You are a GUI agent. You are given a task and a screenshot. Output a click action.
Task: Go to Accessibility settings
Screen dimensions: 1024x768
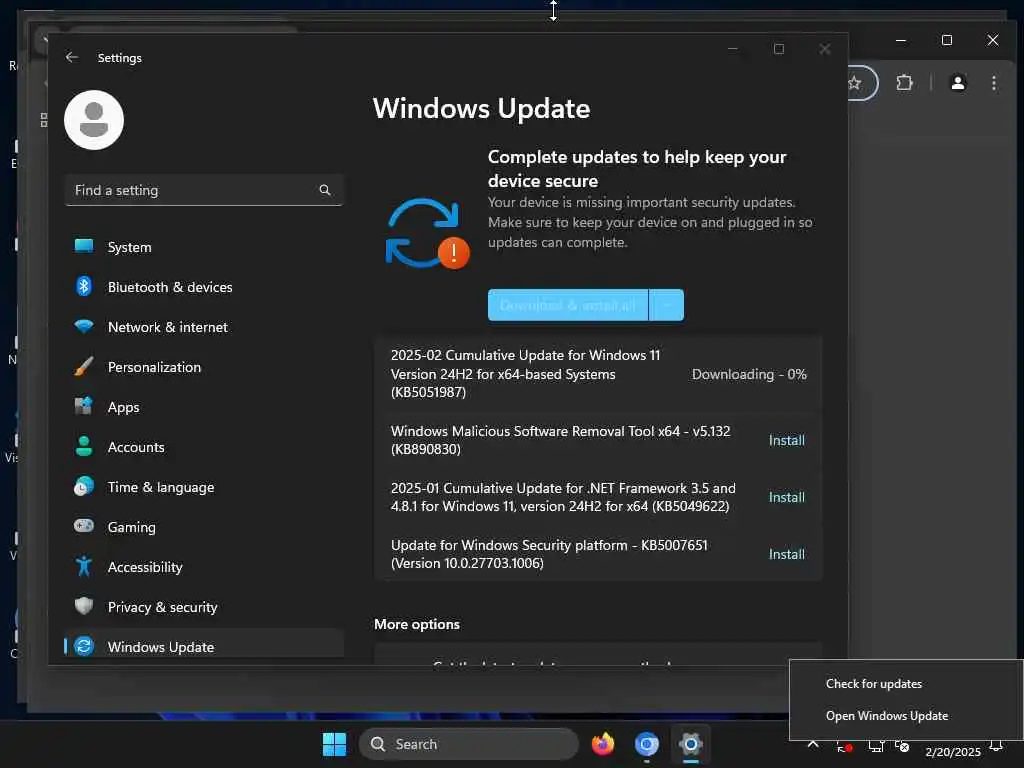click(204, 567)
